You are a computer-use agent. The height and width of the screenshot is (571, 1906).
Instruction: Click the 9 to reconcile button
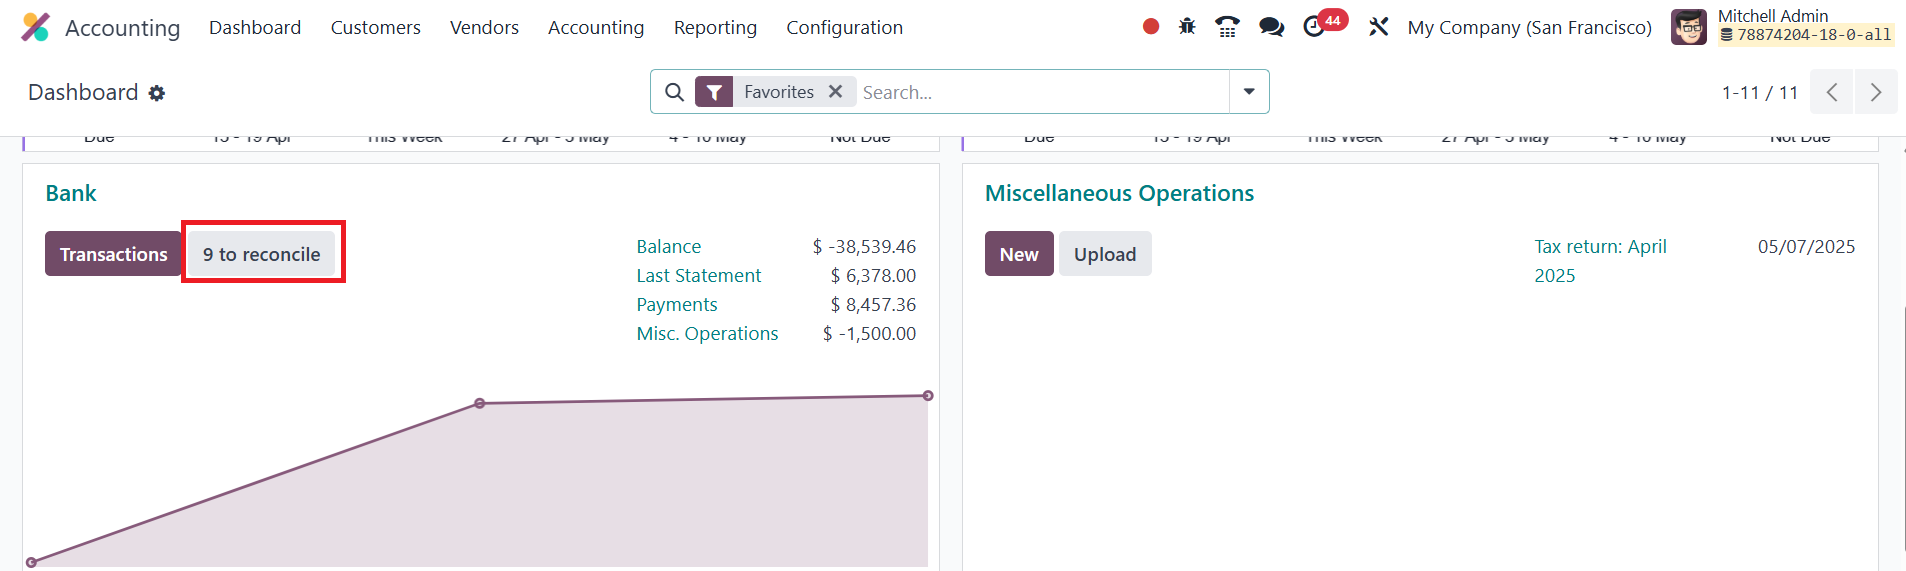pyautogui.click(x=262, y=254)
